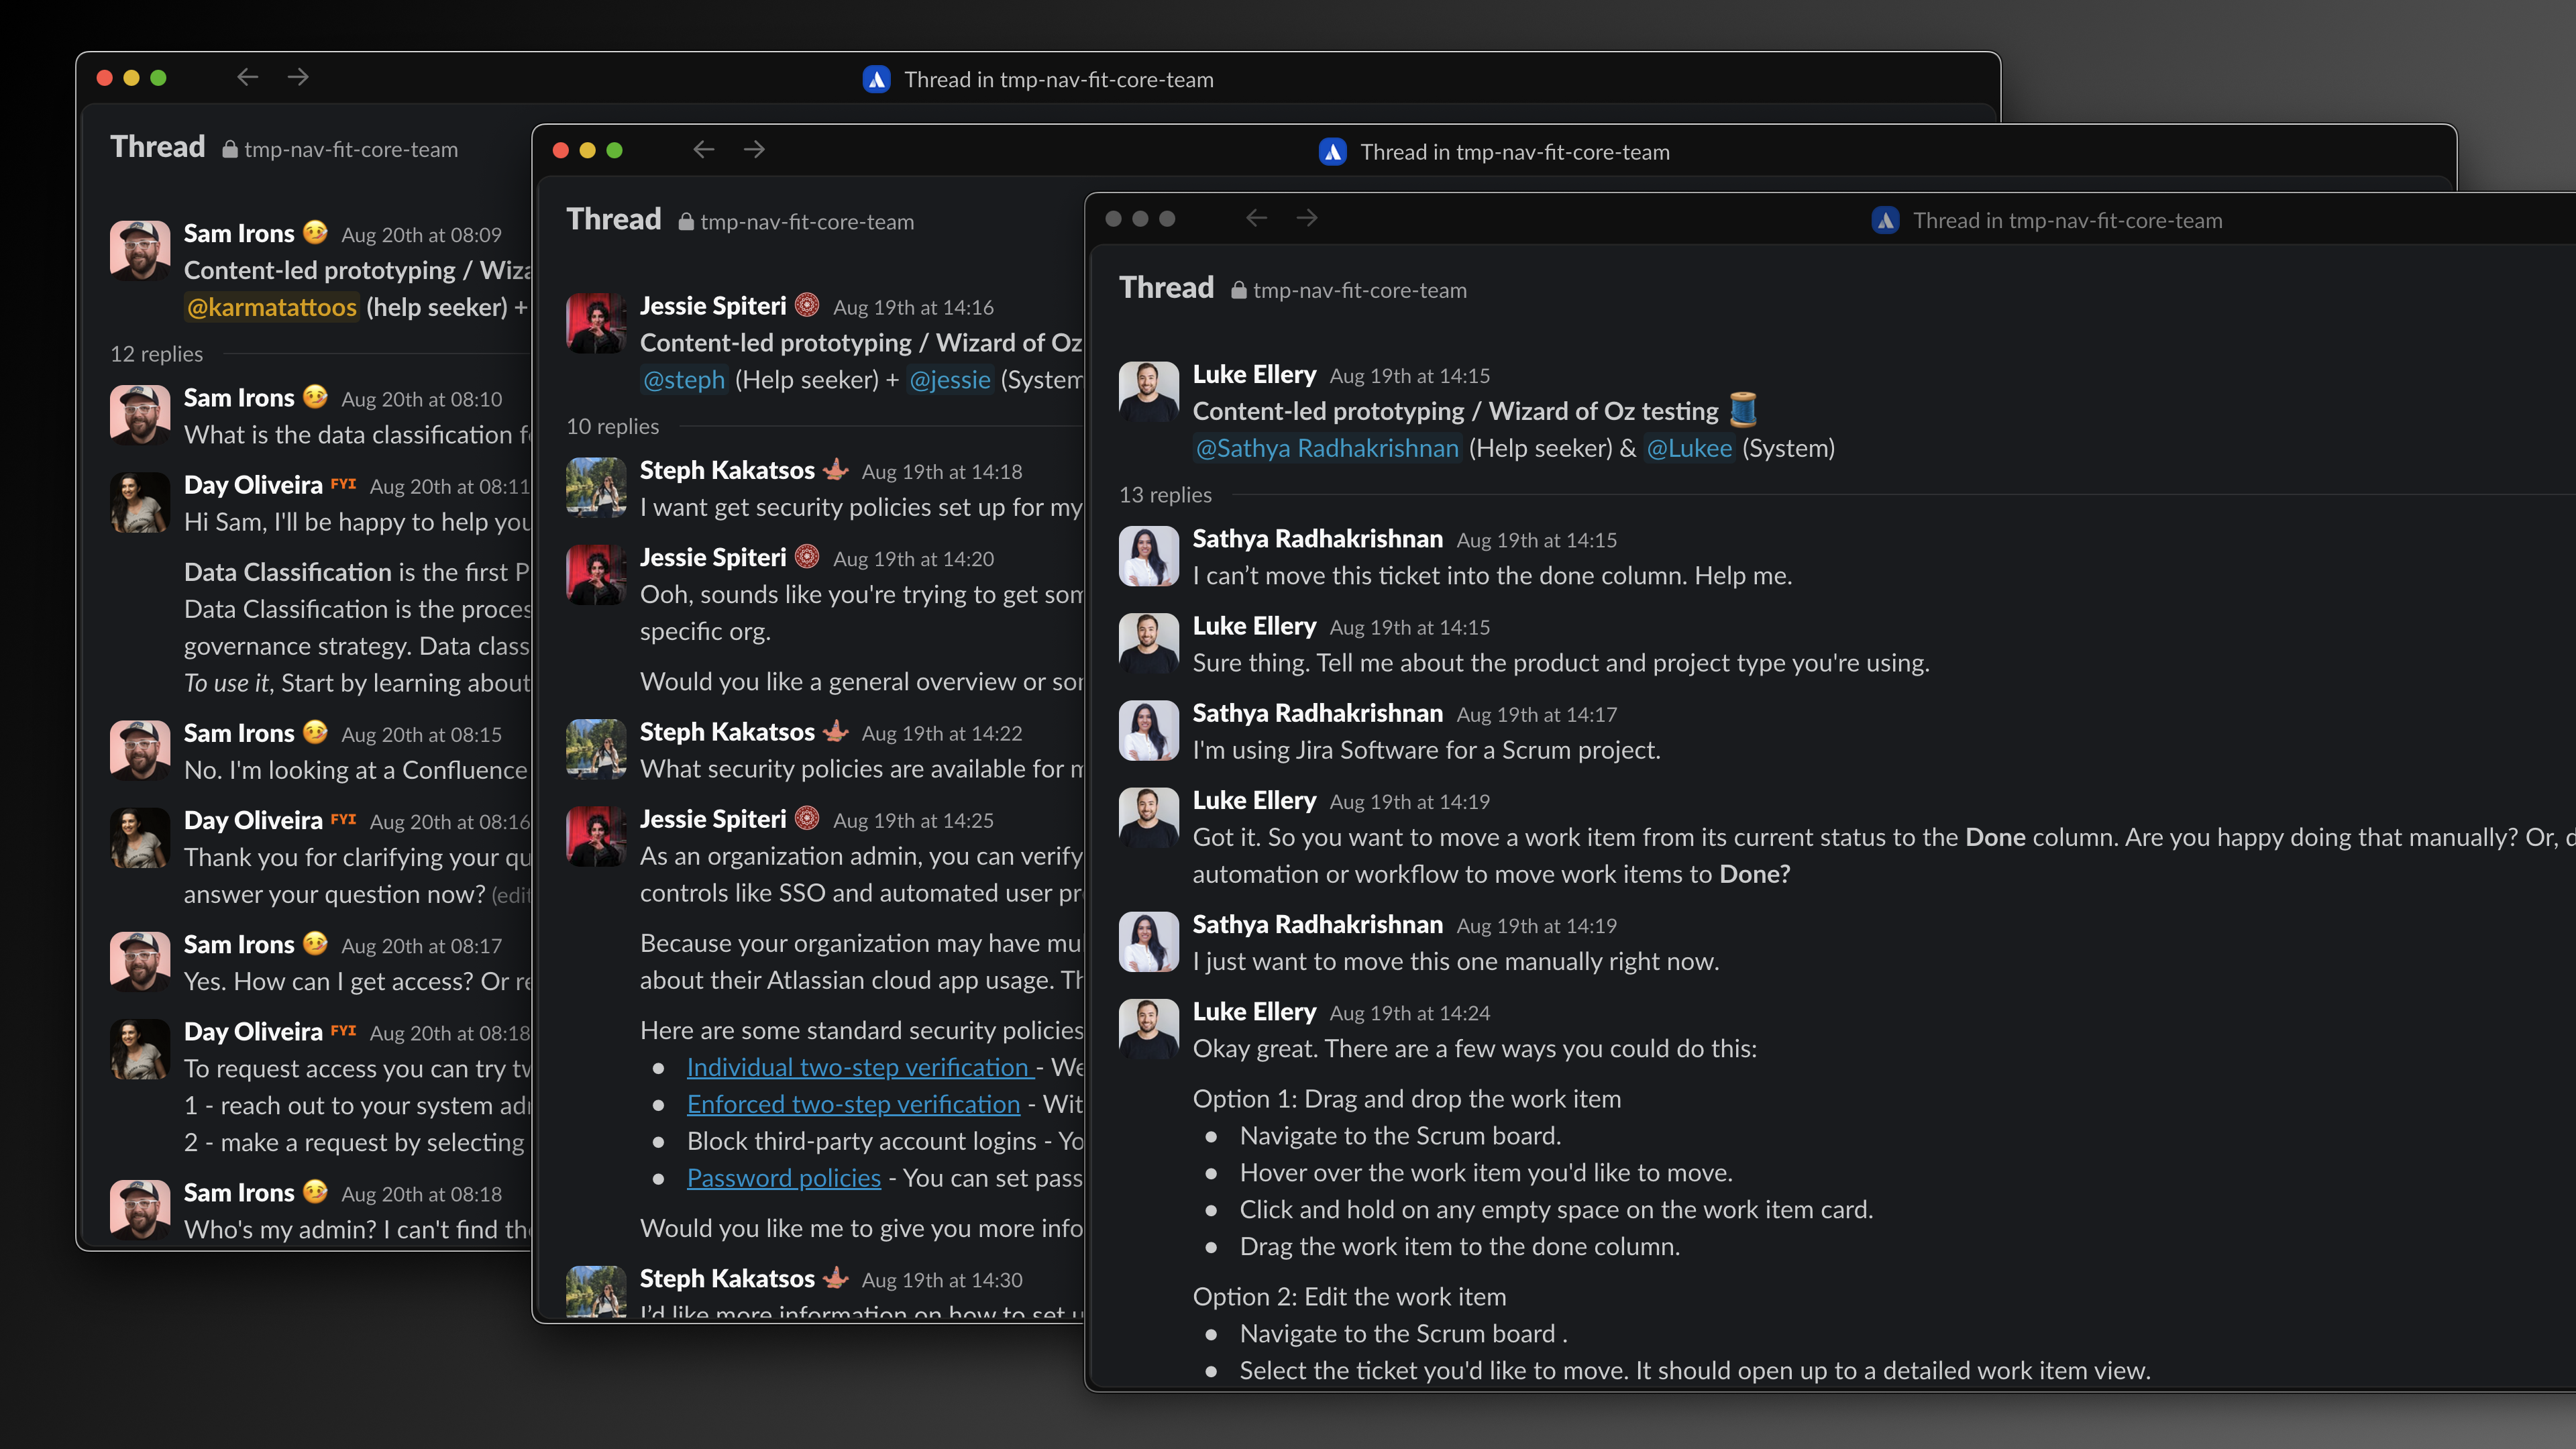Viewport: 2576px width, 1449px height.
Task: Open the Password policies link
Action: click(x=783, y=1178)
